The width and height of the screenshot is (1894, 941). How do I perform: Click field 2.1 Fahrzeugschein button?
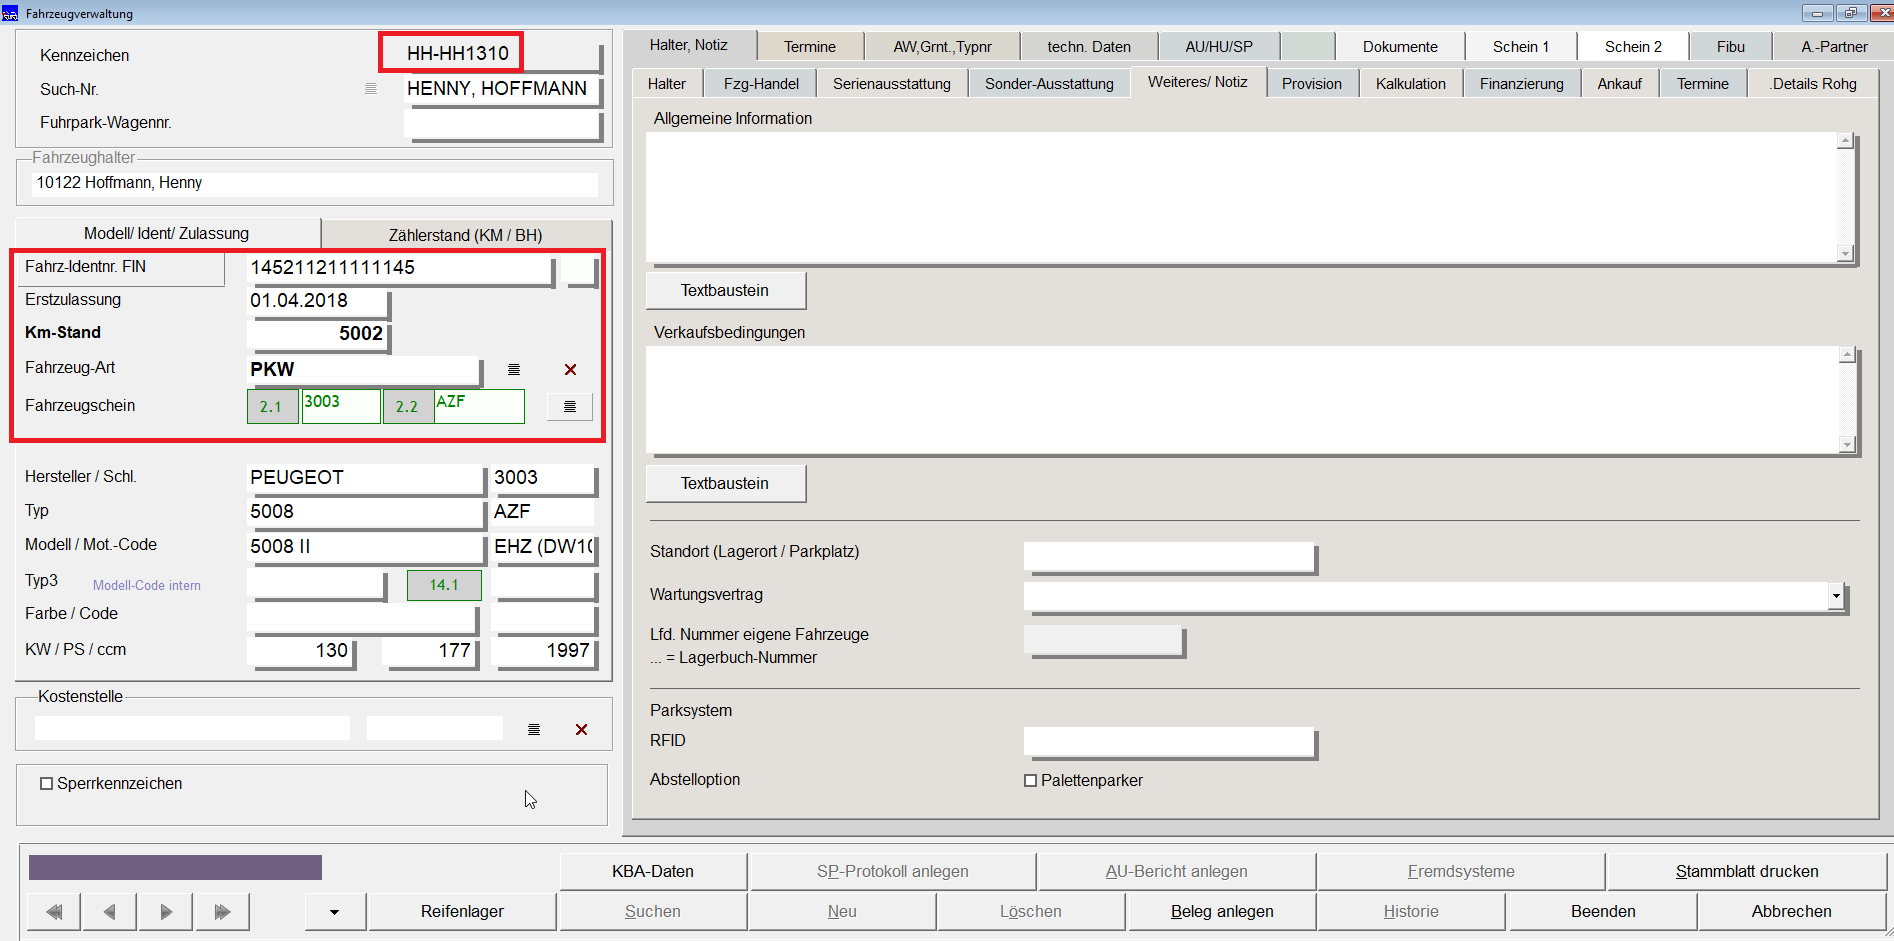272,406
